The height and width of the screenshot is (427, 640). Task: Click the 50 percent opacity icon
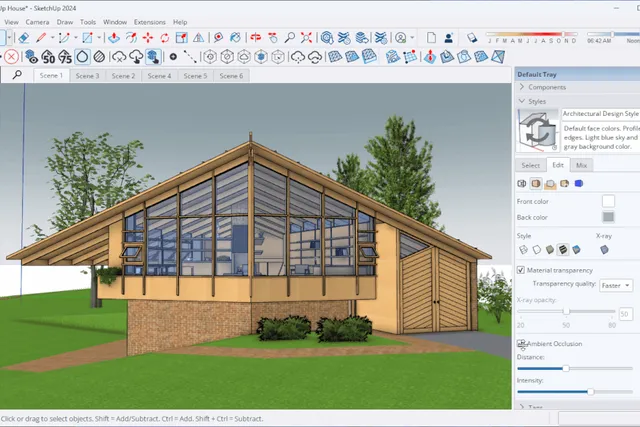coord(48,57)
